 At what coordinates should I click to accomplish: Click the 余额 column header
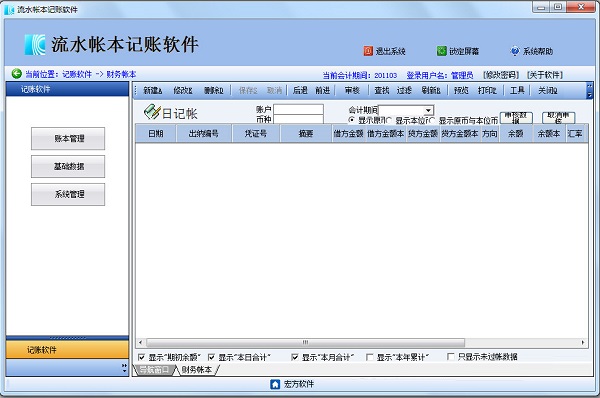pyautogui.click(x=515, y=134)
